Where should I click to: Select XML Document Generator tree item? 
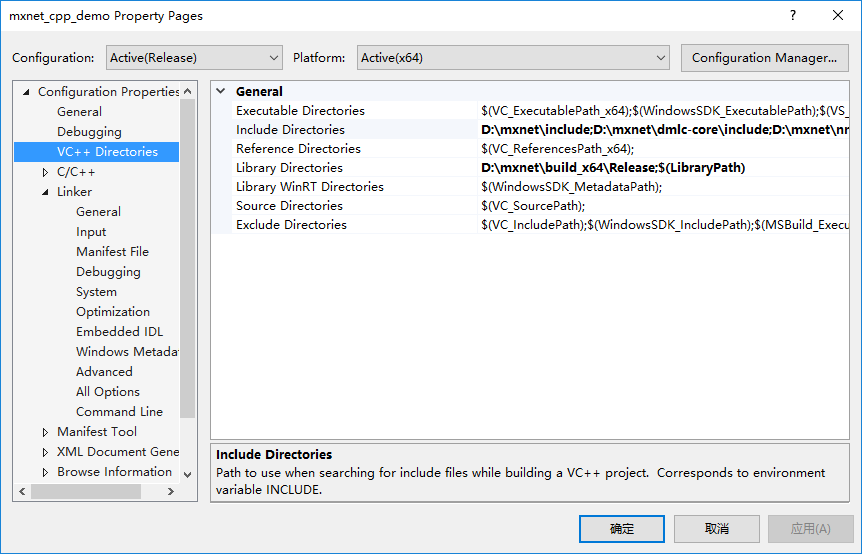pos(118,452)
